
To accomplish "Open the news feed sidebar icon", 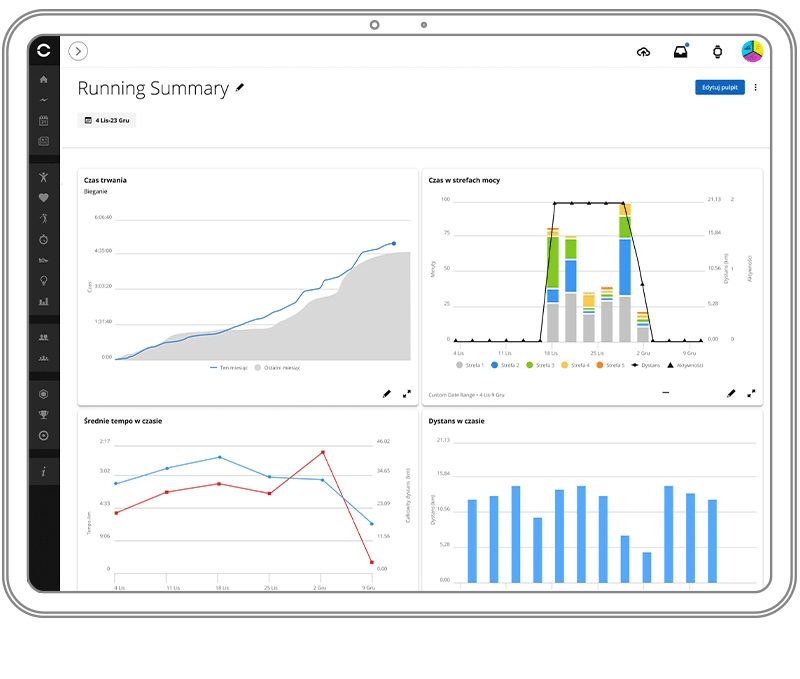I will (43, 141).
